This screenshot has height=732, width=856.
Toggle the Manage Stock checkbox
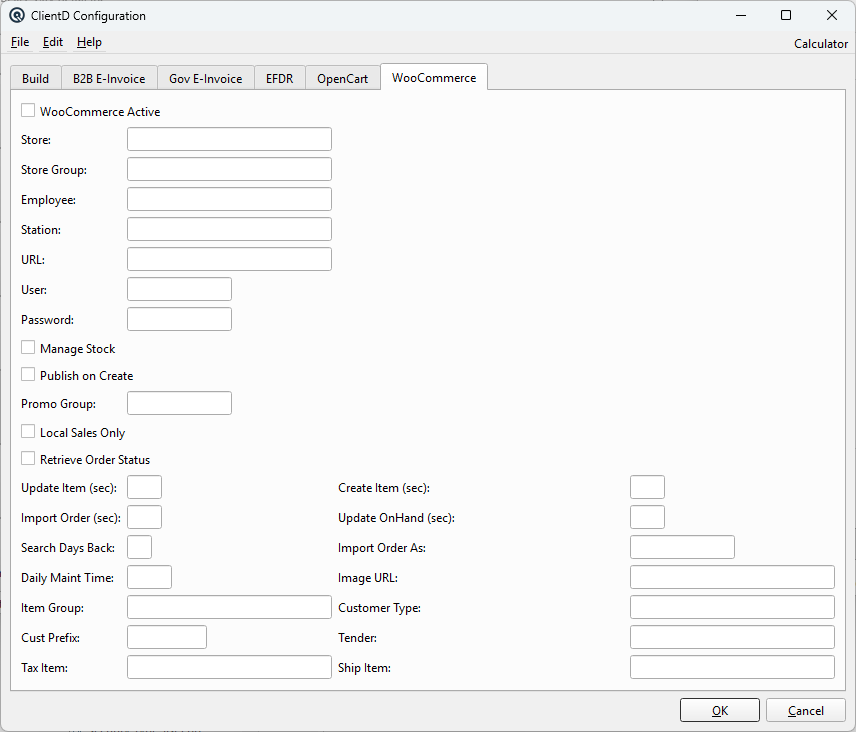click(x=28, y=348)
